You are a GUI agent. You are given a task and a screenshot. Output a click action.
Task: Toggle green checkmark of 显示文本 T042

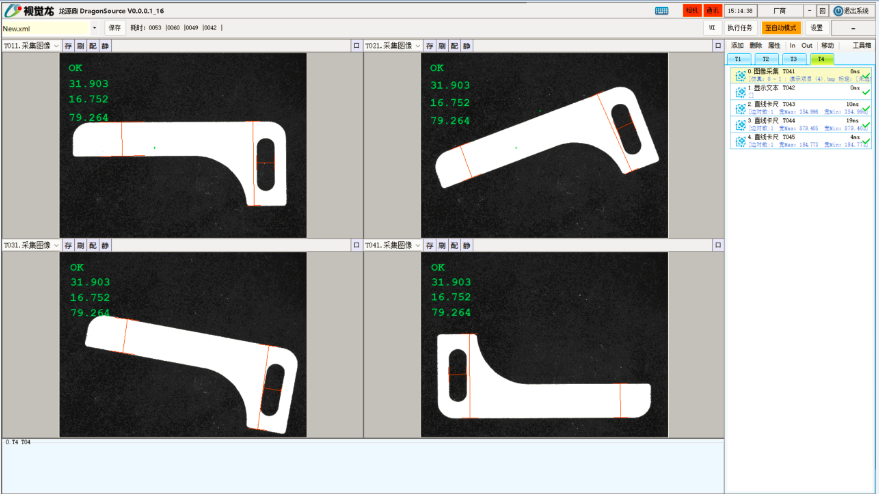866,91
